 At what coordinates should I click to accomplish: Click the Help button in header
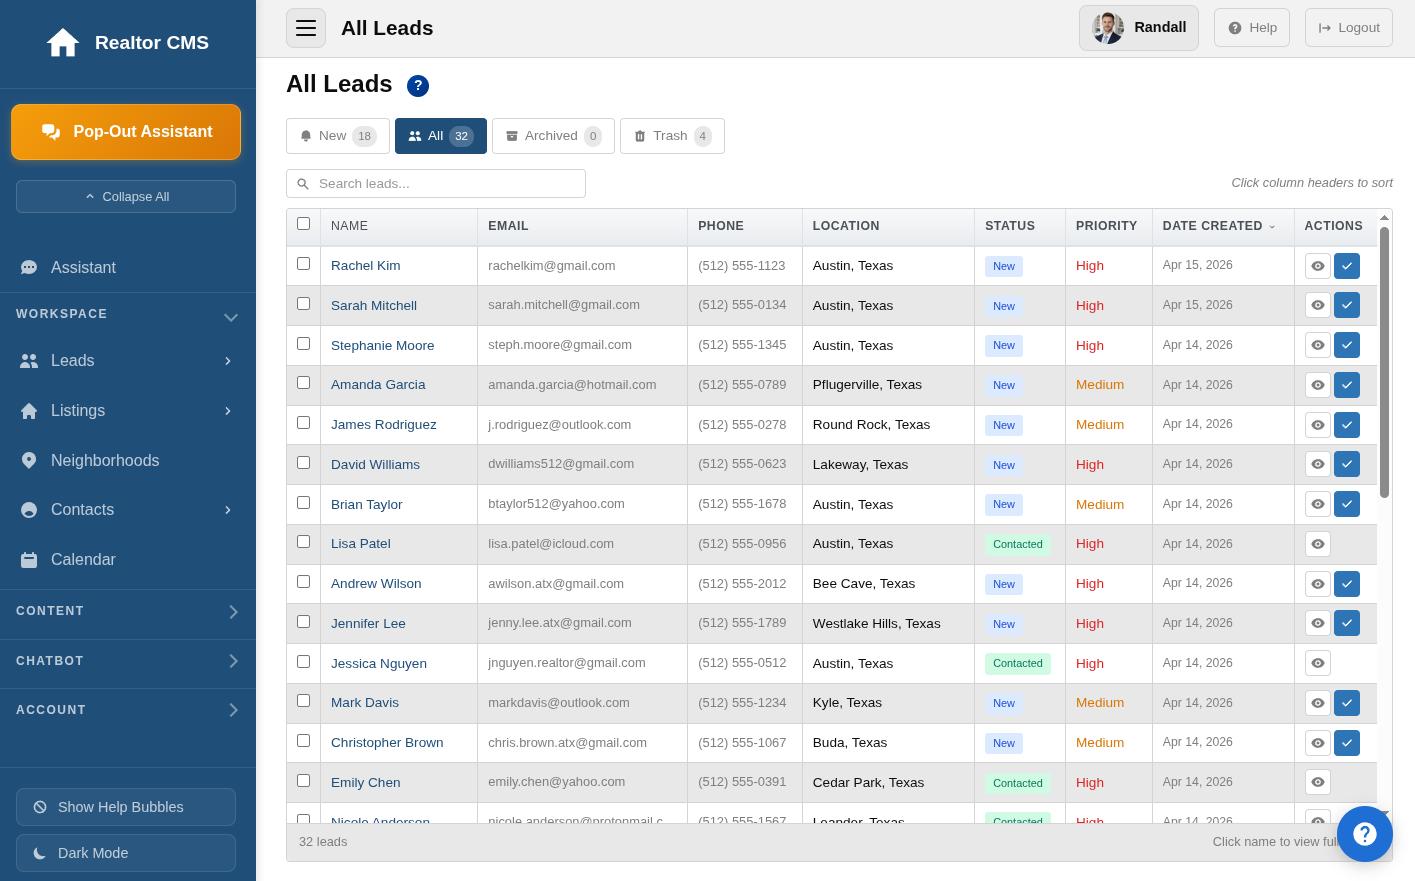[x=1252, y=28]
